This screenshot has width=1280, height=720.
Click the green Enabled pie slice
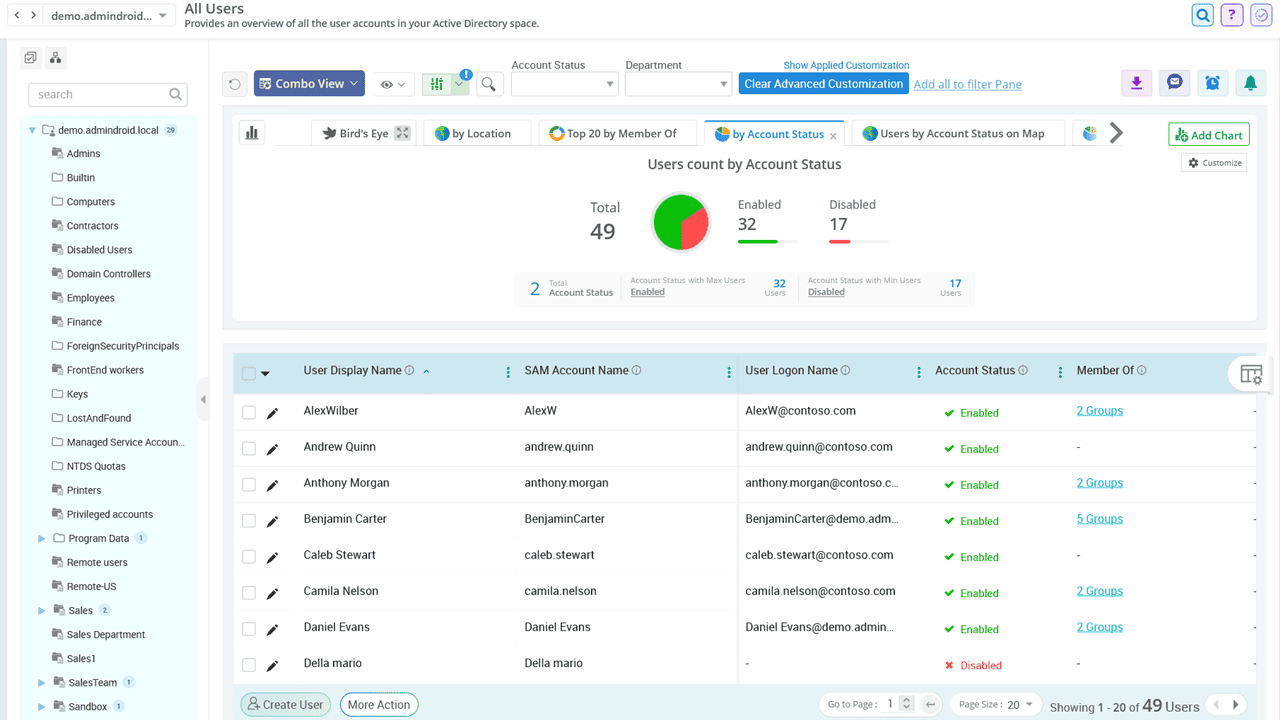tap(668, 218)
